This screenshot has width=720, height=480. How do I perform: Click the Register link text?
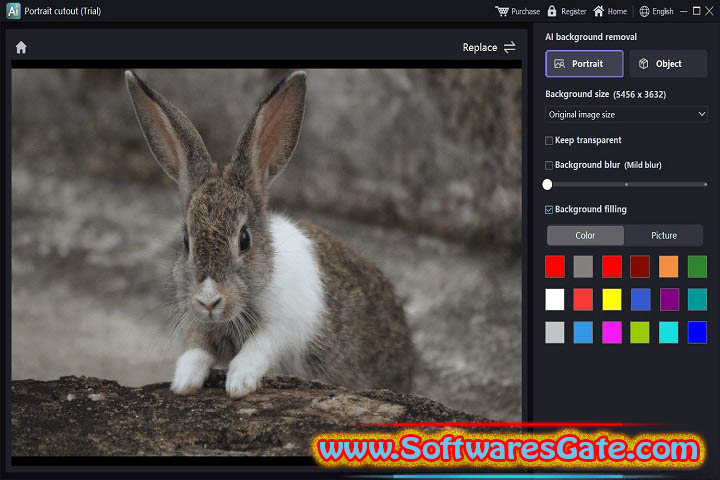(x=574, y=11)
